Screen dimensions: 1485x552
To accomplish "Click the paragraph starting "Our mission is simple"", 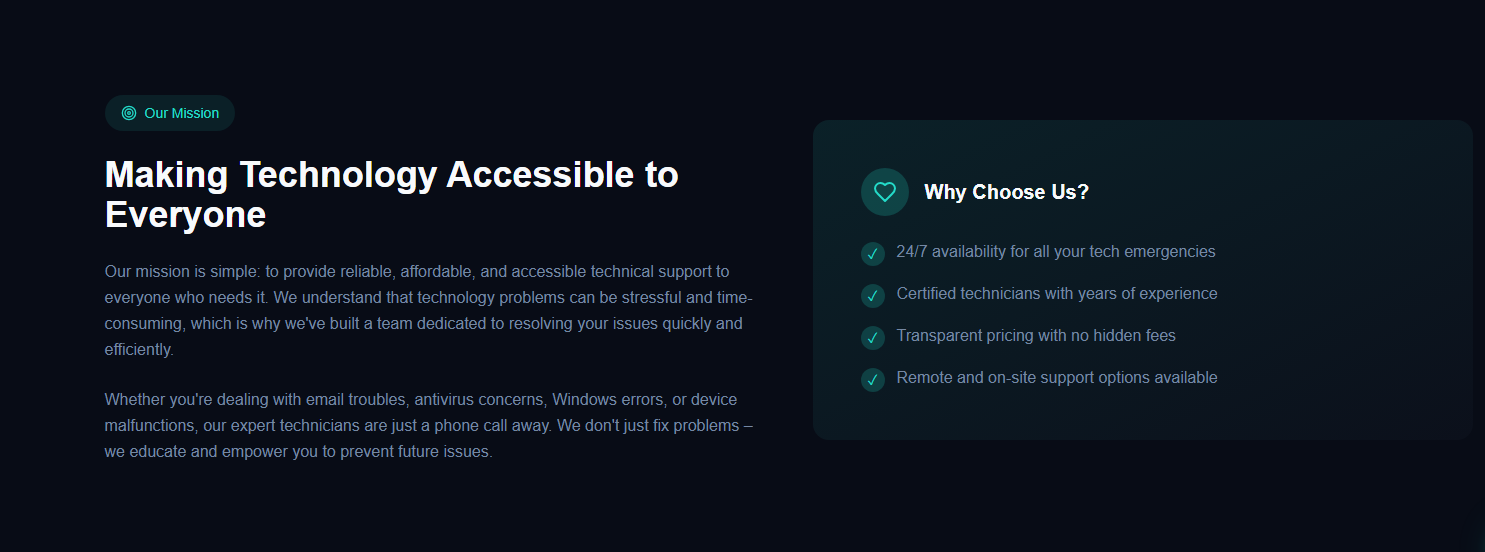I will pyautogui.click(x=428, y=310).
